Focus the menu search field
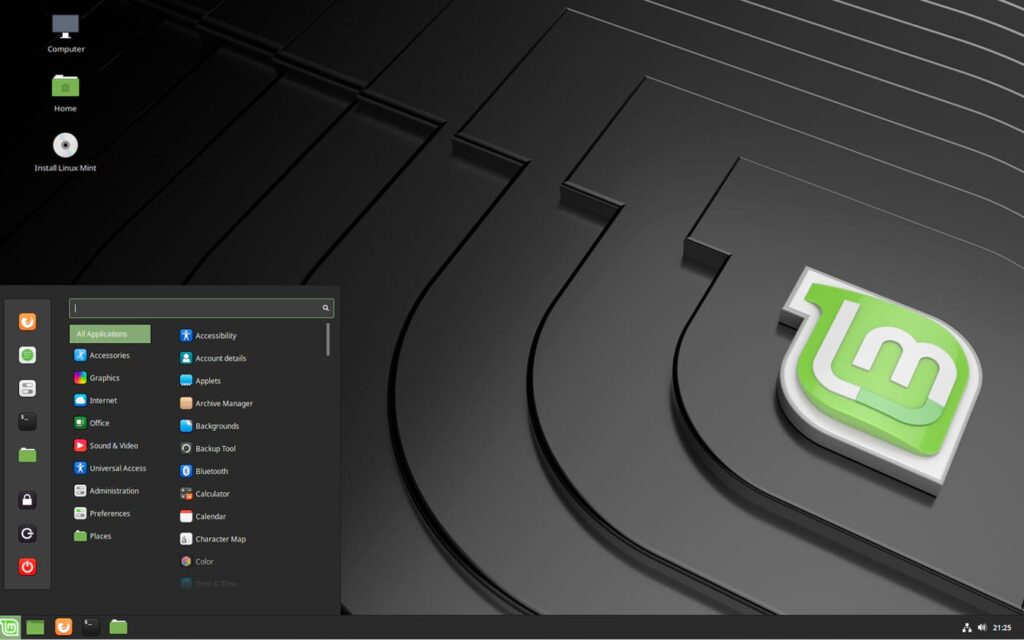Image resolution: width=1024 pixels, height=640 pixels. [201, 308]
